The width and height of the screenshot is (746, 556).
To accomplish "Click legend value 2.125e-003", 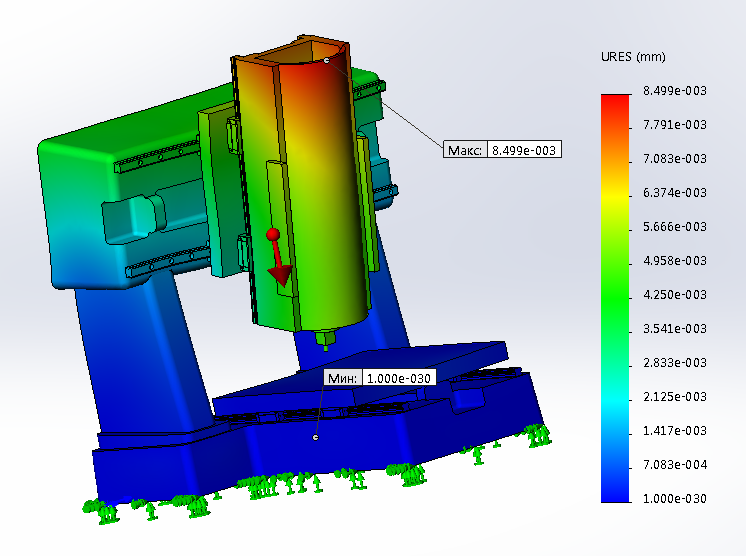I will click(675, 397).
